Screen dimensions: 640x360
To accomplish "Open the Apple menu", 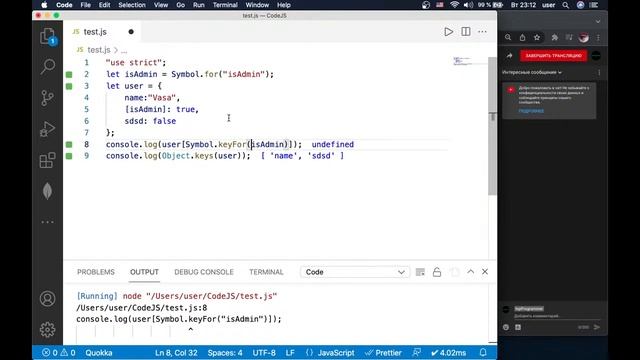I will click(x=44, y=5).
